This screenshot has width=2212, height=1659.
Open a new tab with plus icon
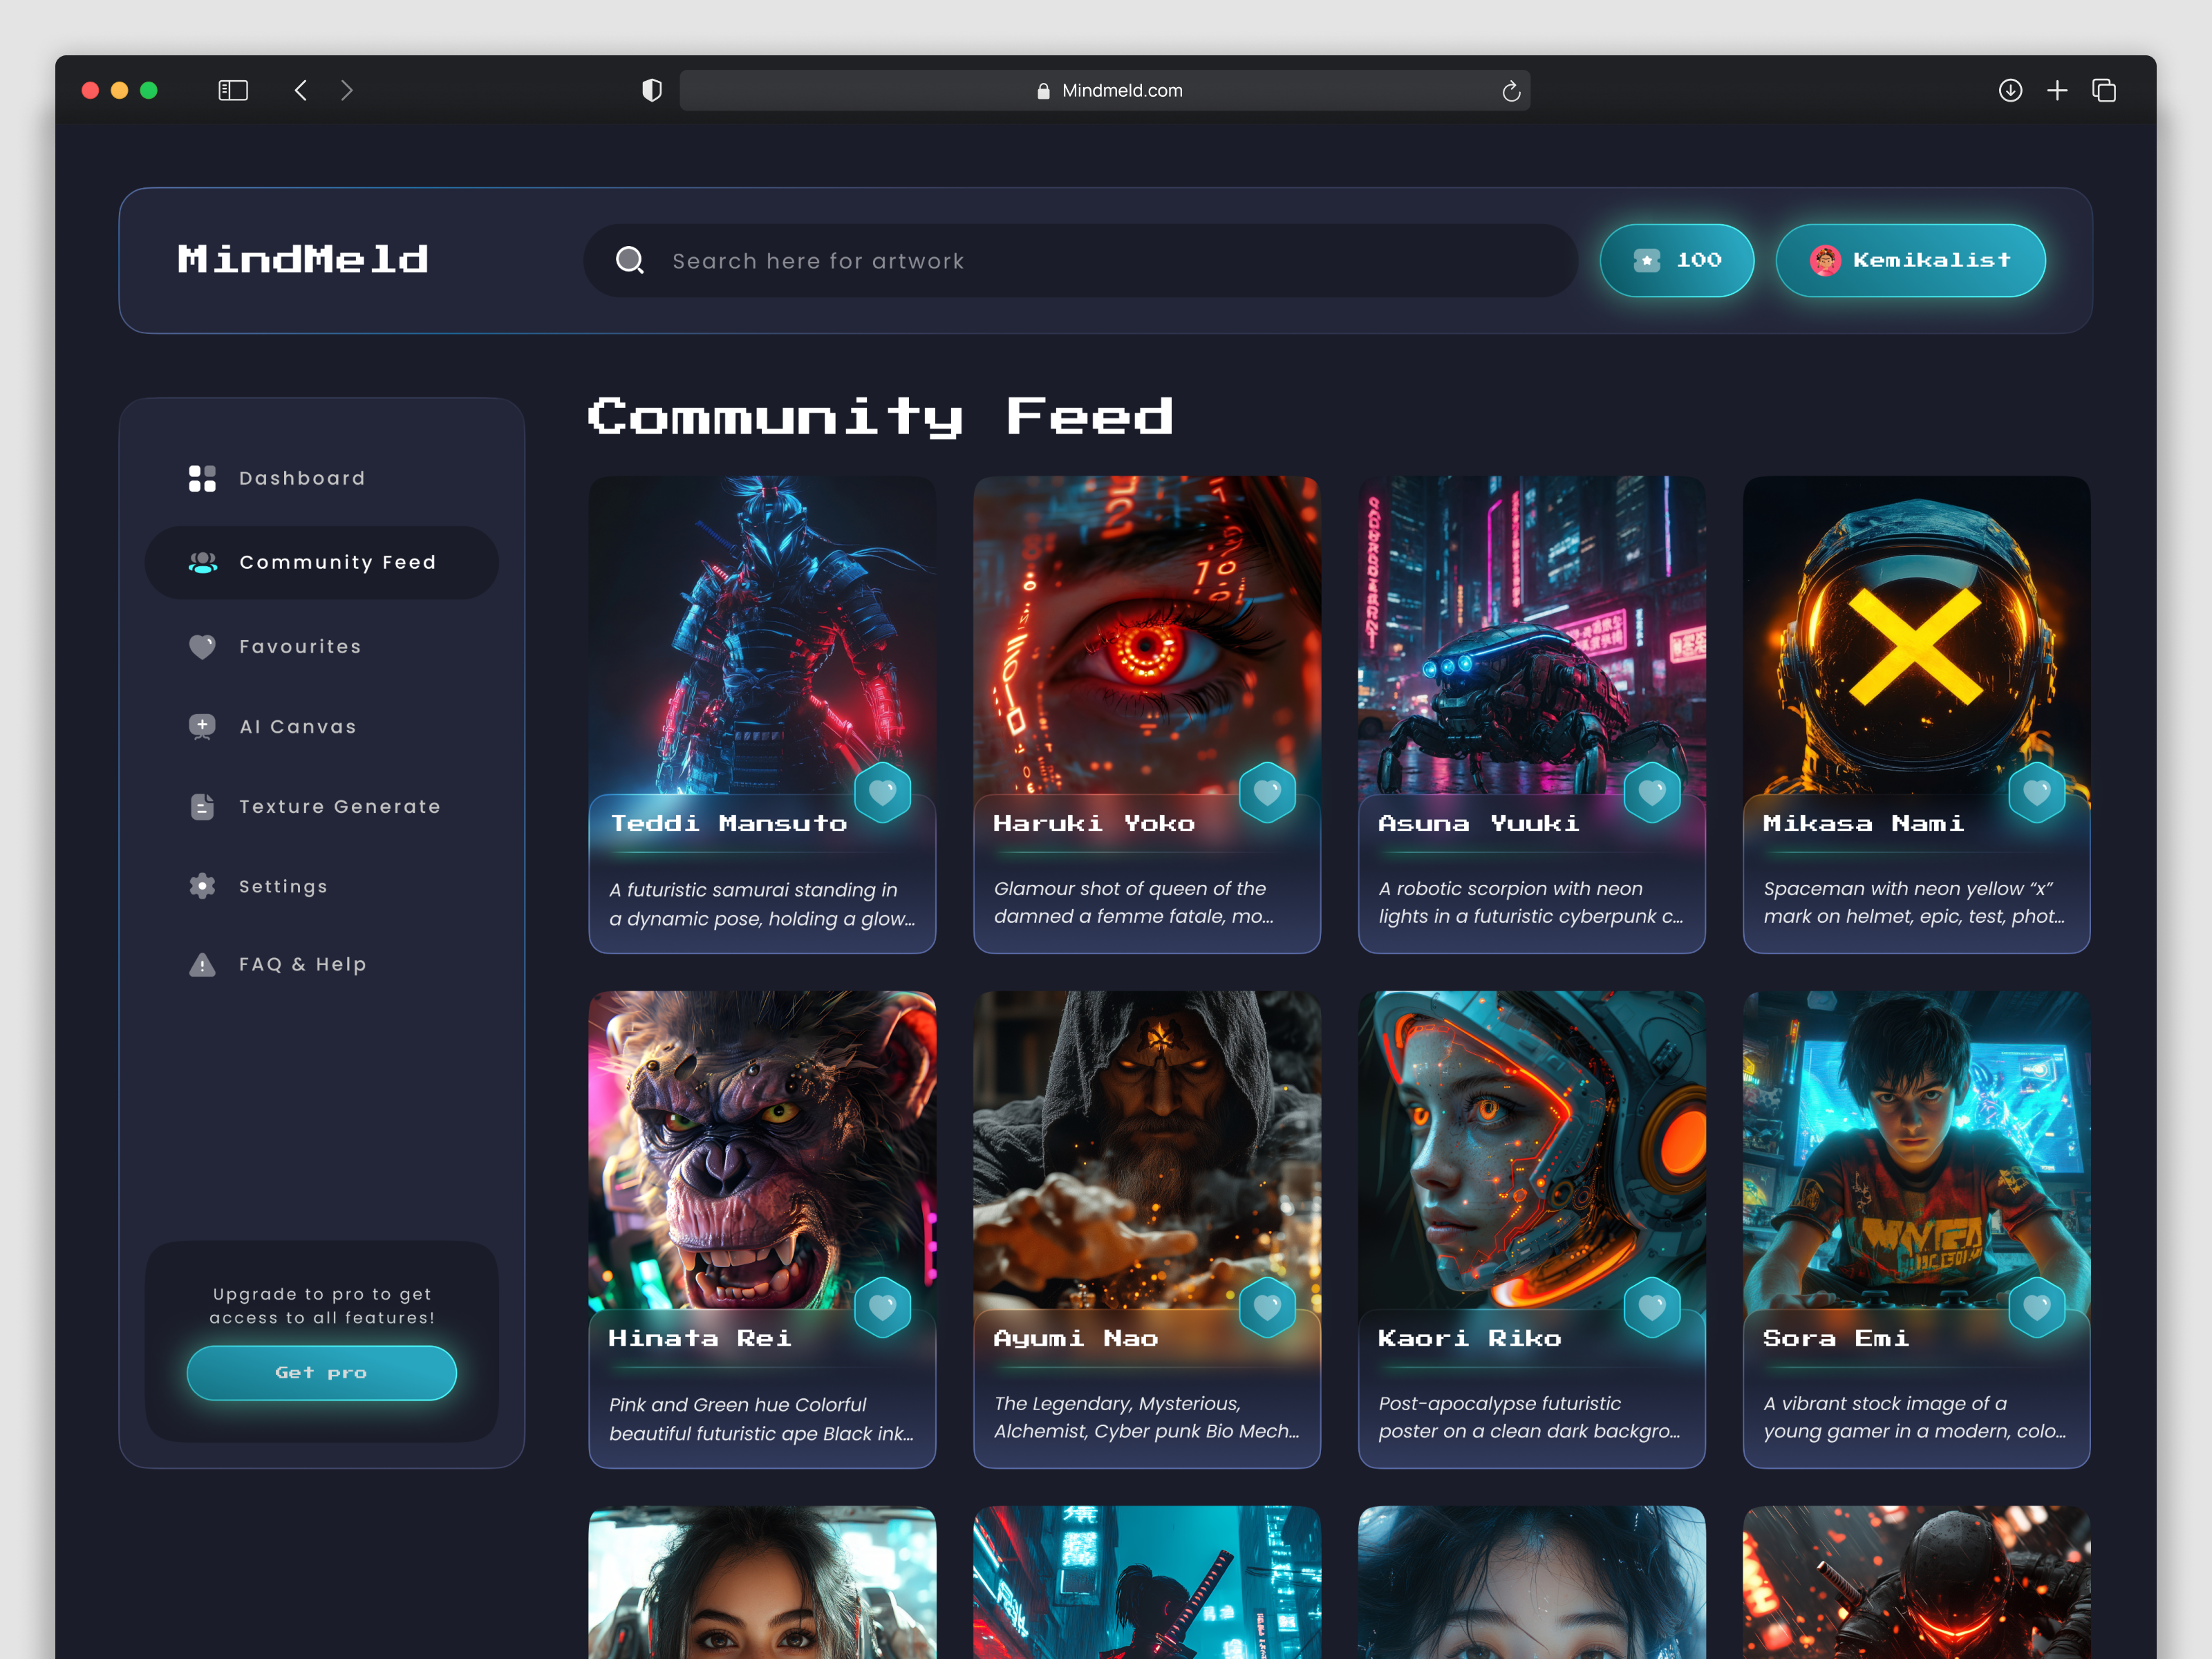[2057, 90]
